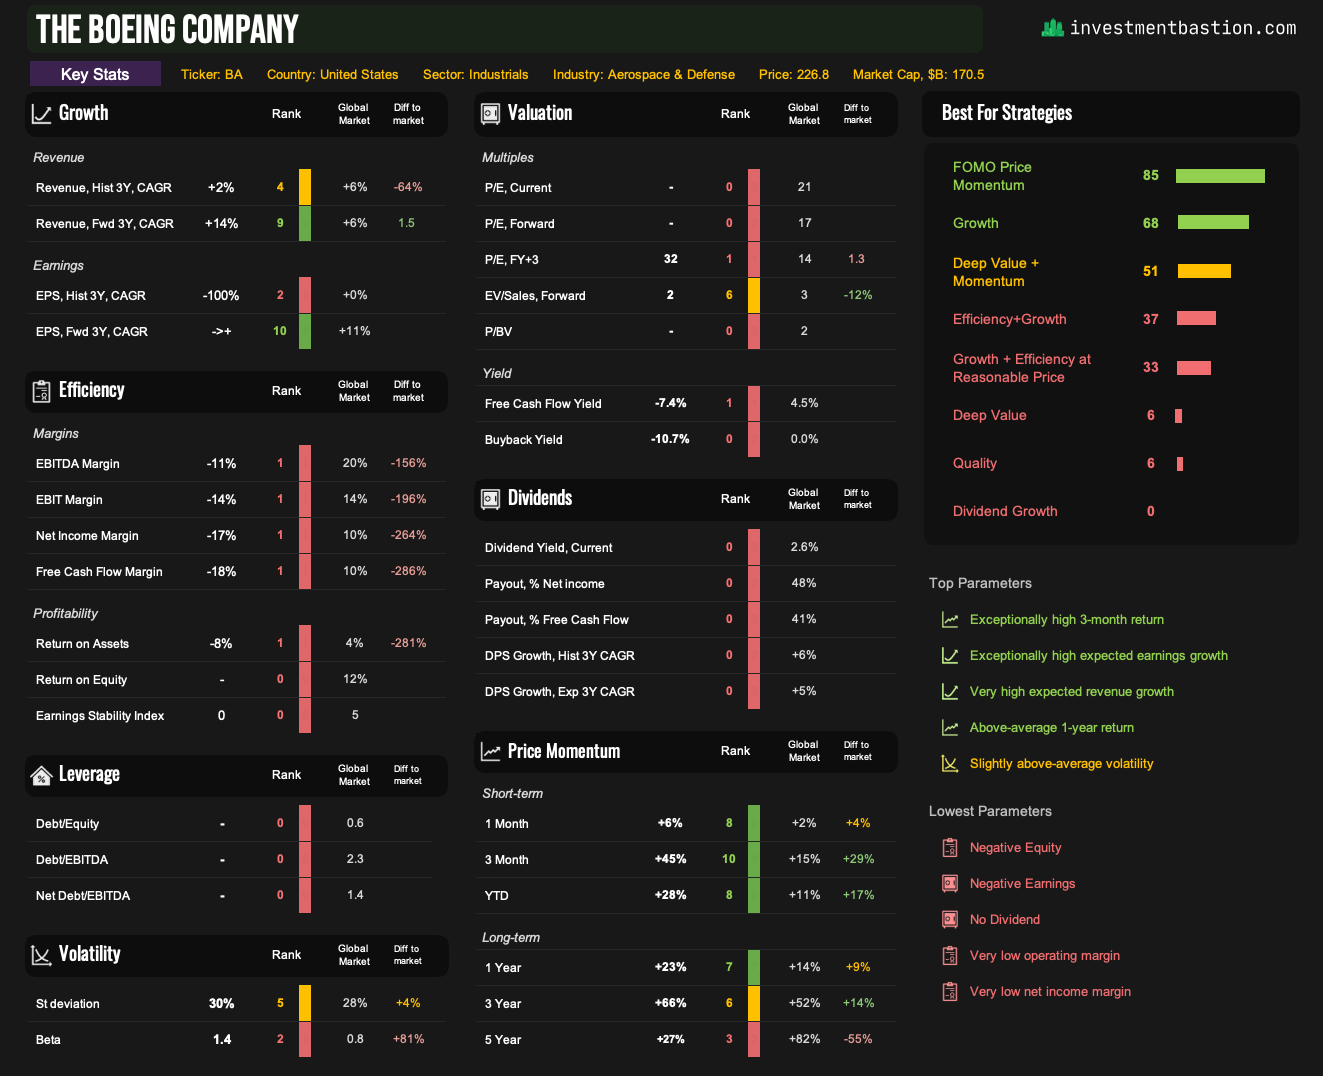Viewport: 1323px width, 1076px height.
Task: Click the Leverage section house icon
Action: pyautogui.click(x=41, y=775)
